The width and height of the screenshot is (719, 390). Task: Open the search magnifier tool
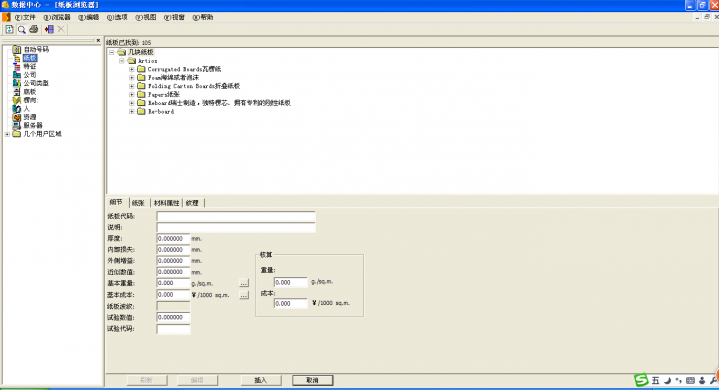point(22,29)
